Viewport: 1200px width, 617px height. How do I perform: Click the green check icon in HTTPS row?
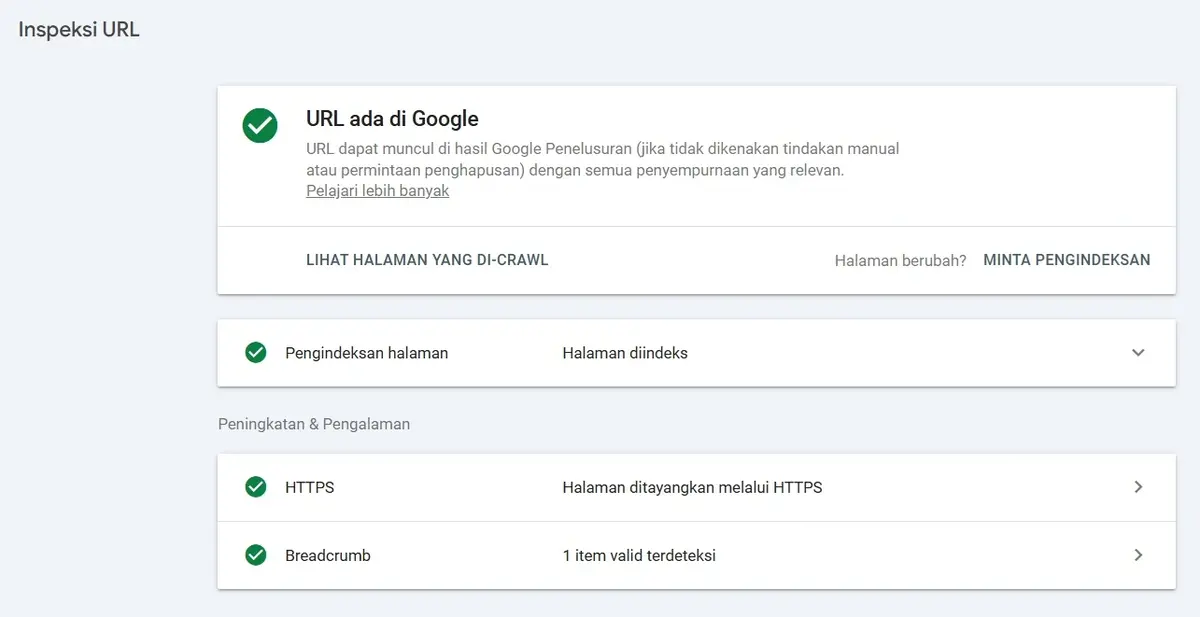tap(256, 487)
